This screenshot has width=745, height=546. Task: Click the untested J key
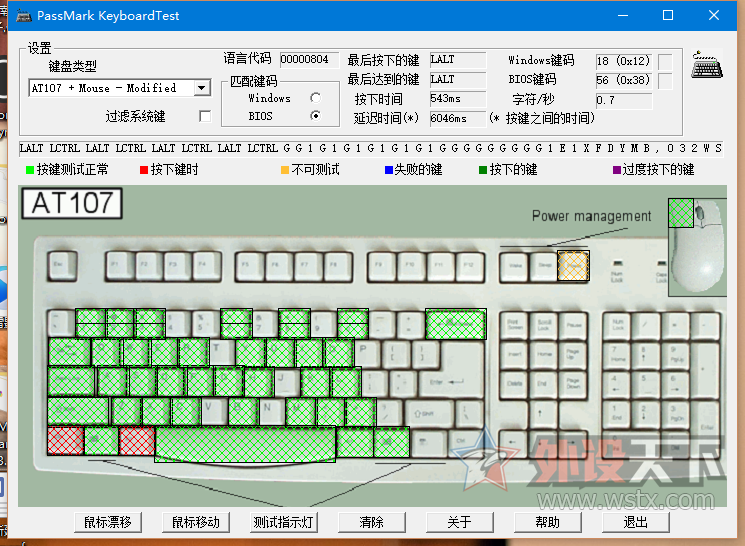point(287,382)
